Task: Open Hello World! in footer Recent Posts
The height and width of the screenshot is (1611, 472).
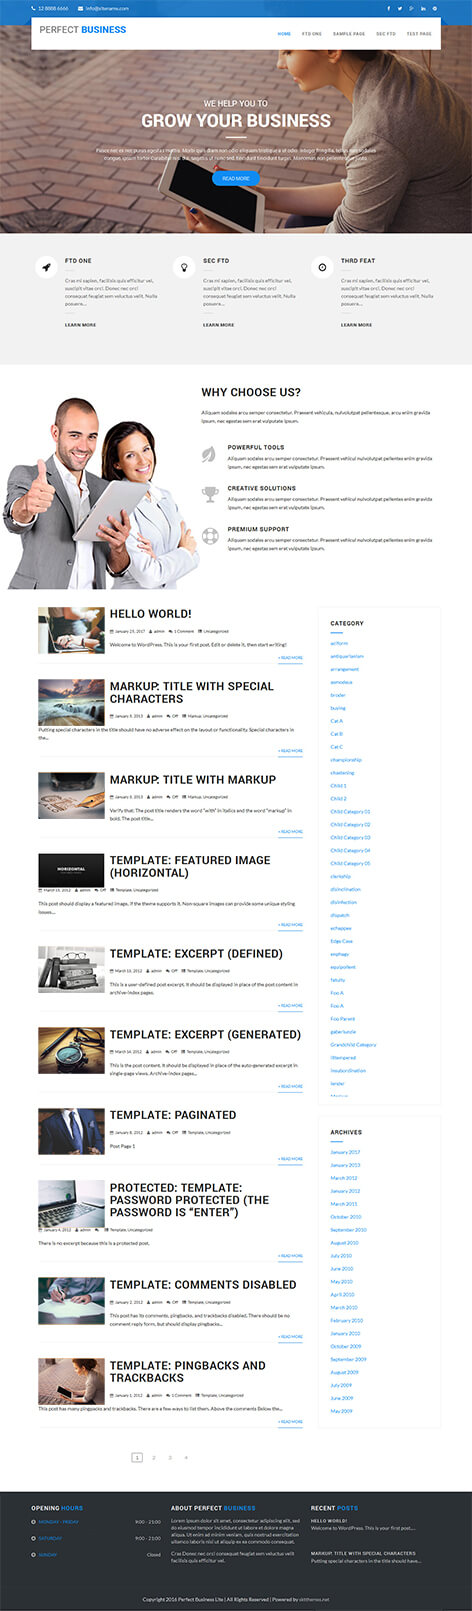Action: pyautogui.click(x=329, y=1521)
